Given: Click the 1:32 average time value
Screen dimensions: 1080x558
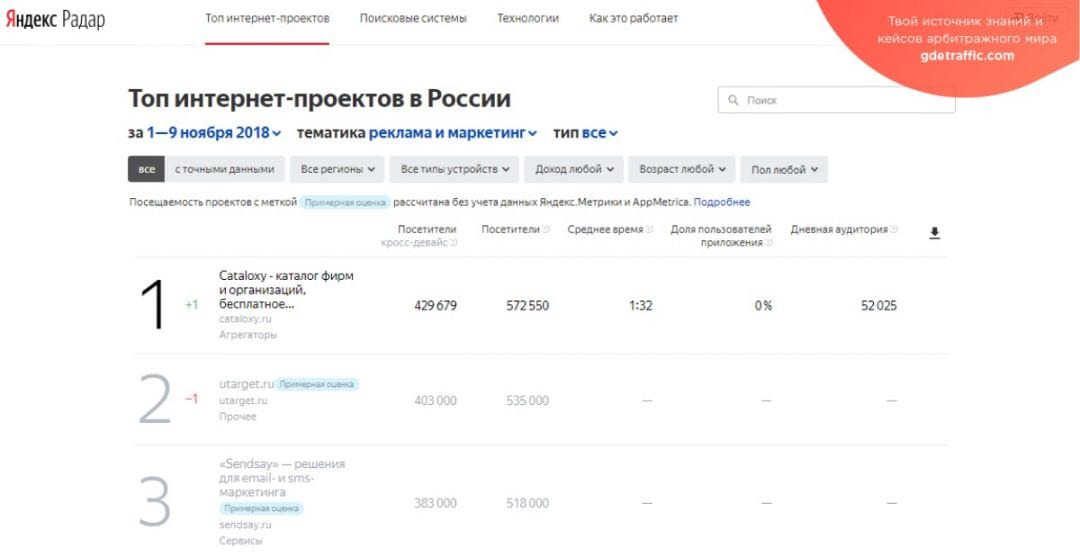Looking at the screenshot, I should click(641, 306).
